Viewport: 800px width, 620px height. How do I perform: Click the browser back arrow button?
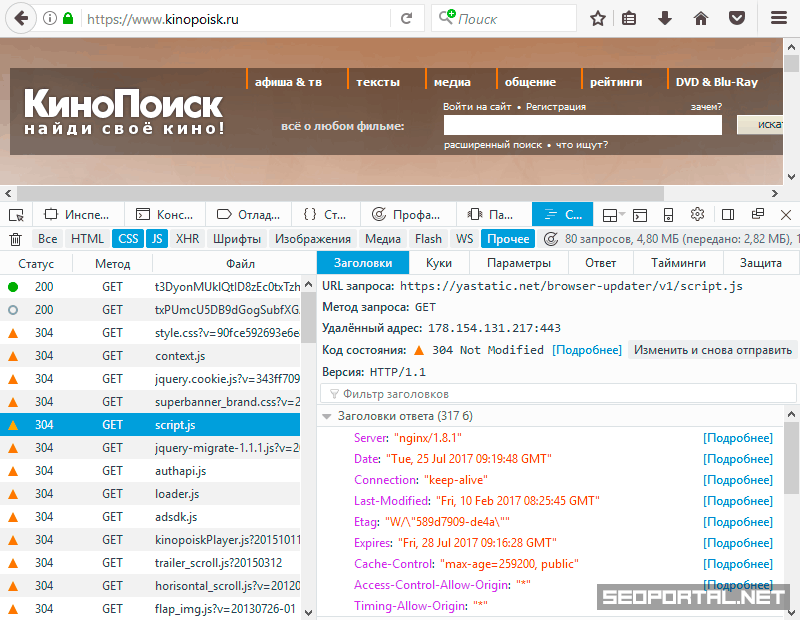[x=20, y=18]
